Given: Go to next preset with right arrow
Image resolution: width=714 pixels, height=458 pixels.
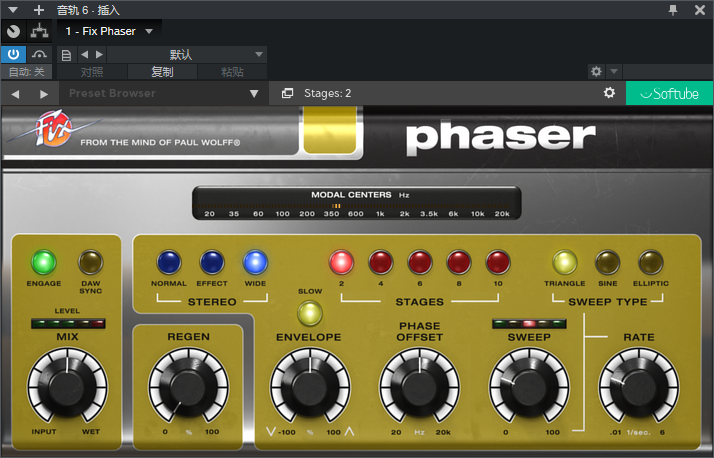Looking at the screenshot, I should 99,55.
